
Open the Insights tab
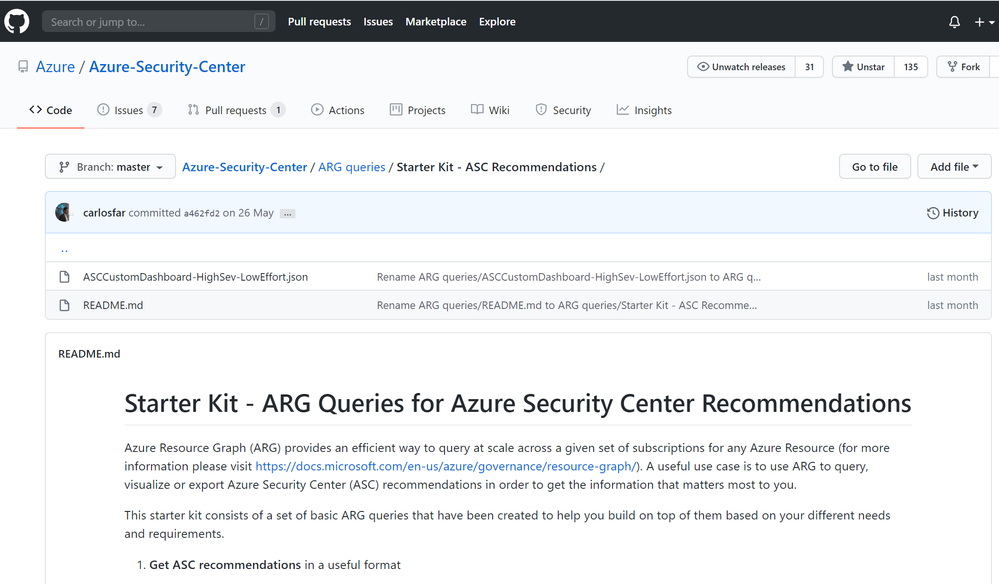(644, 110)
